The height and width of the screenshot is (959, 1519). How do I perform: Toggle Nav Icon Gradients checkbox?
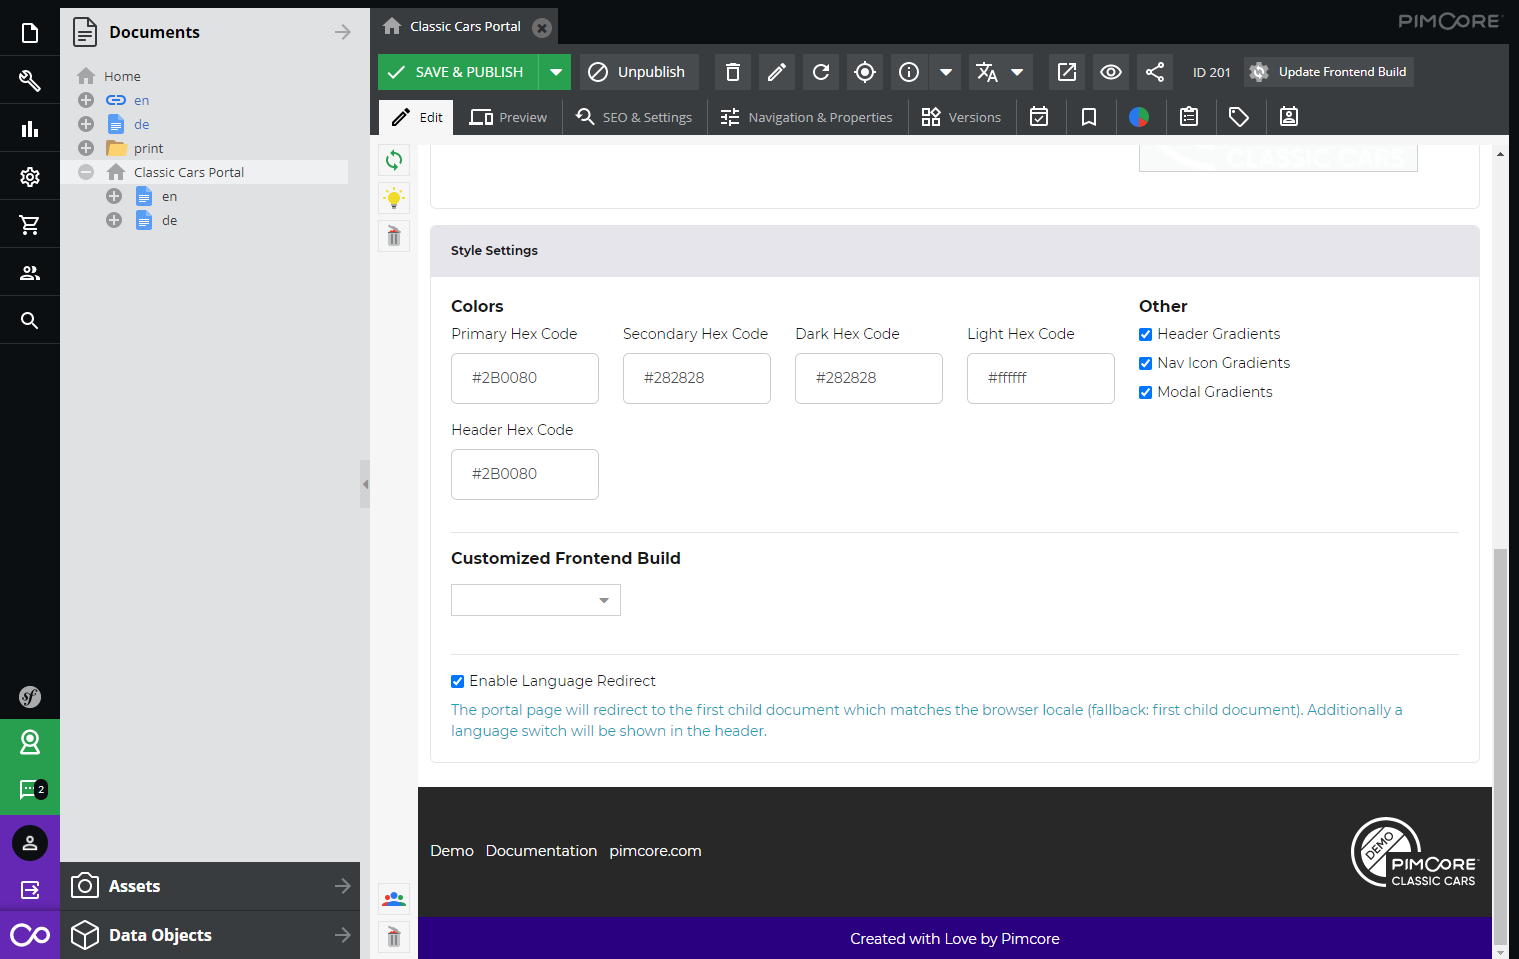click(1145, 363)
